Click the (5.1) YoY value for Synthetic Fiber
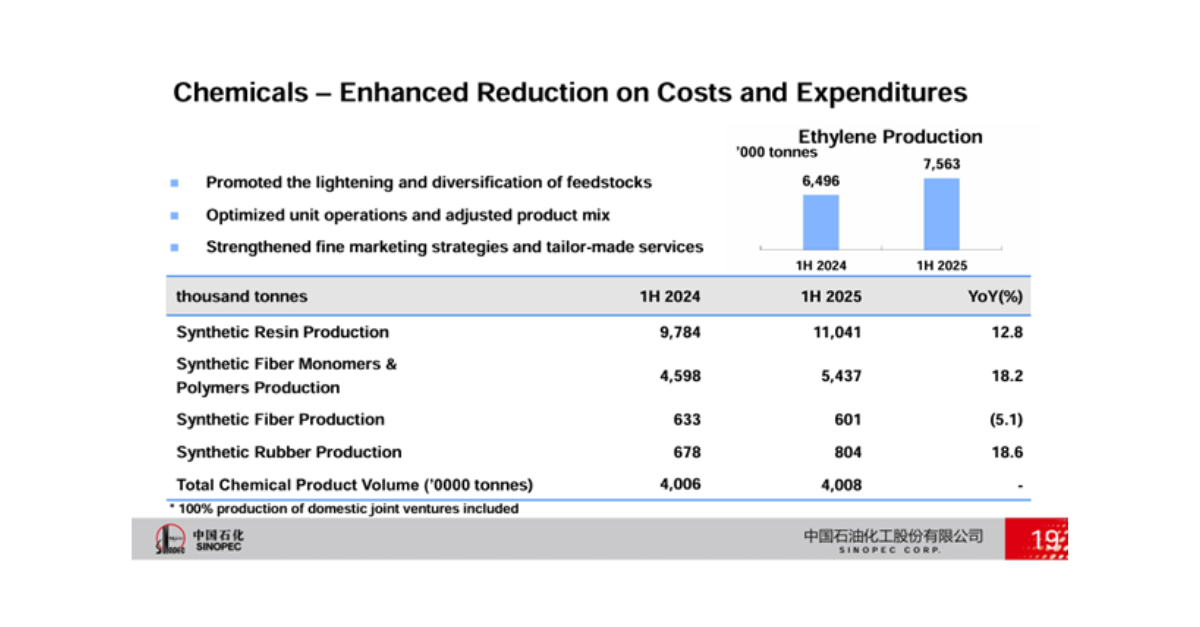Image resolution: width=1200 pixels, height=627 pixels. [x=1003, y=420]
